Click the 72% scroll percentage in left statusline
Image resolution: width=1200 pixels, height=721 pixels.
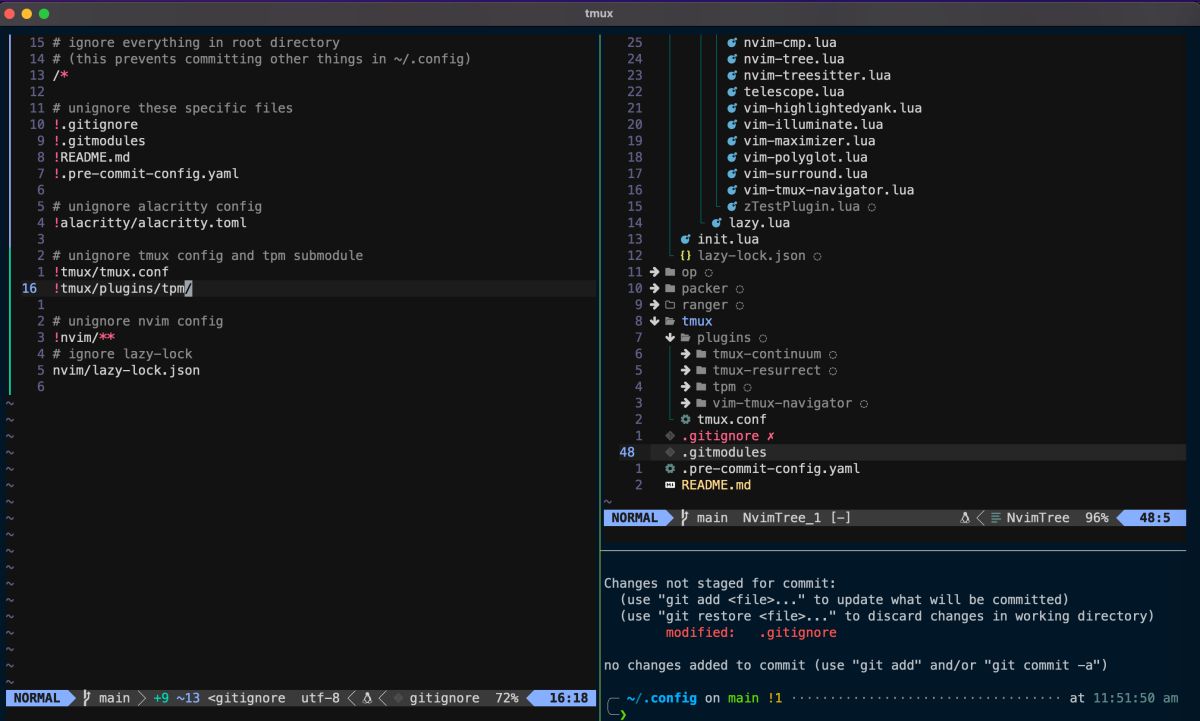[x=506, y=698]
